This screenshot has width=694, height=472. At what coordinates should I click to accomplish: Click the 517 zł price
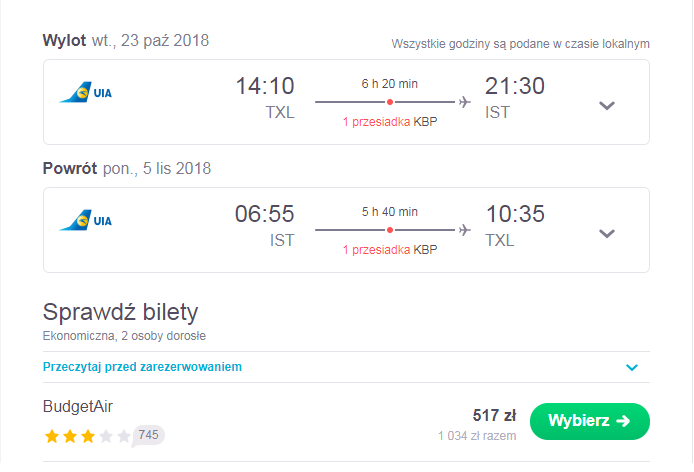tap(494, 415)
